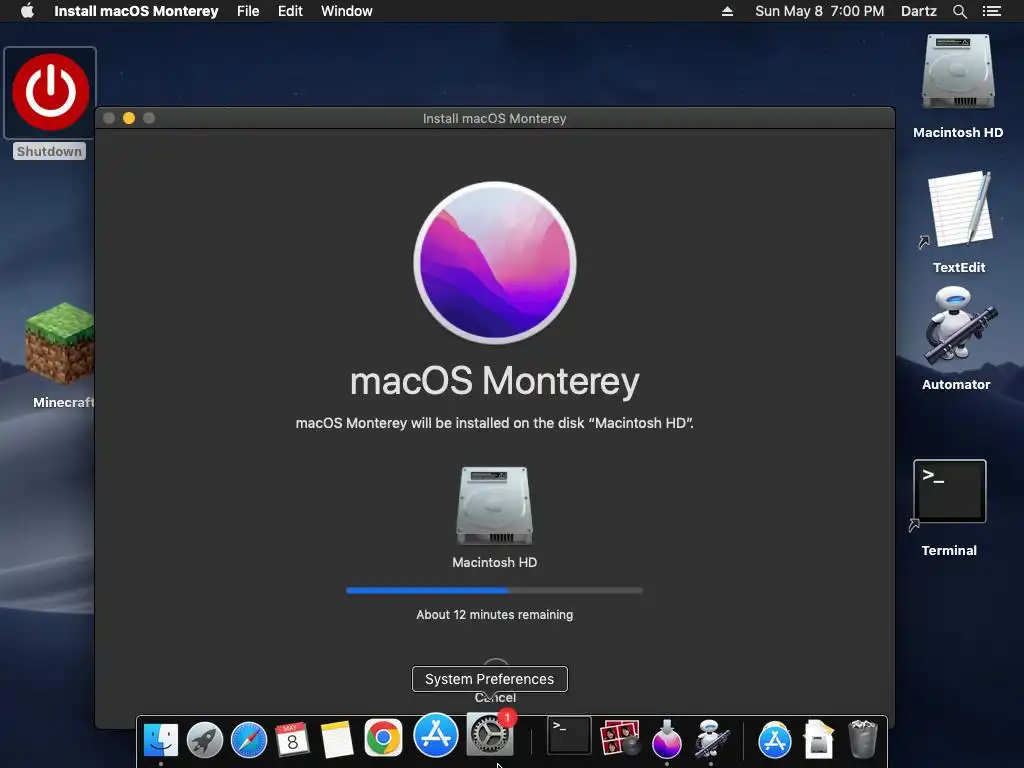This screenshot has width=1024, height=768.
Task: Launch Photo Booth from the Dock
Action: [619, 737]
